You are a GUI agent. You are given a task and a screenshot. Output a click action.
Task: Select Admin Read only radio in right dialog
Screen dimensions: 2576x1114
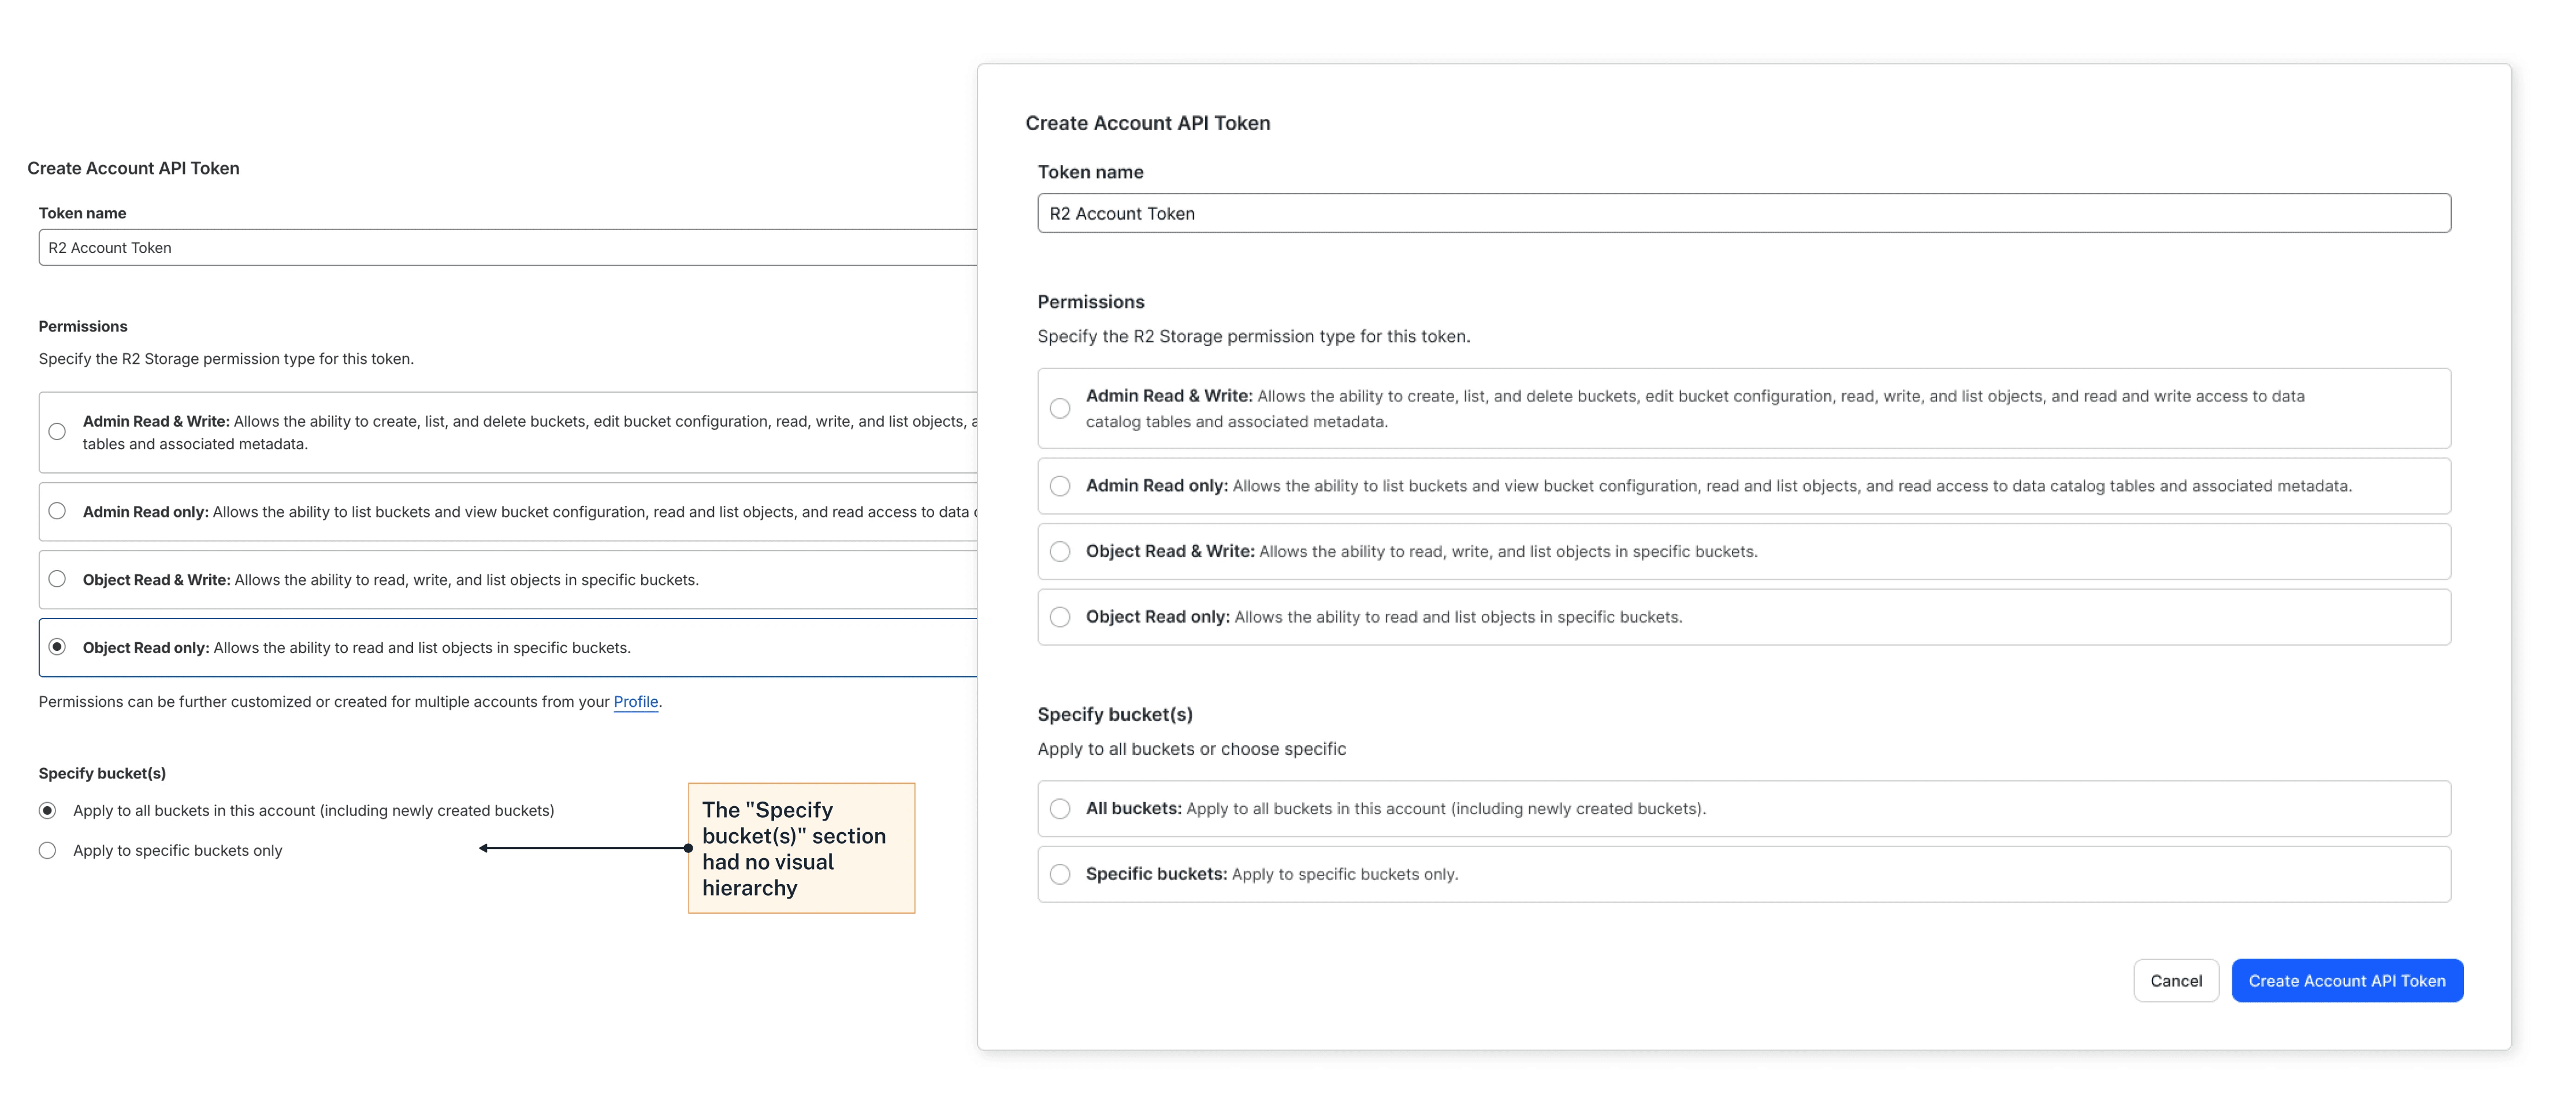click(x=1060, y=486)
